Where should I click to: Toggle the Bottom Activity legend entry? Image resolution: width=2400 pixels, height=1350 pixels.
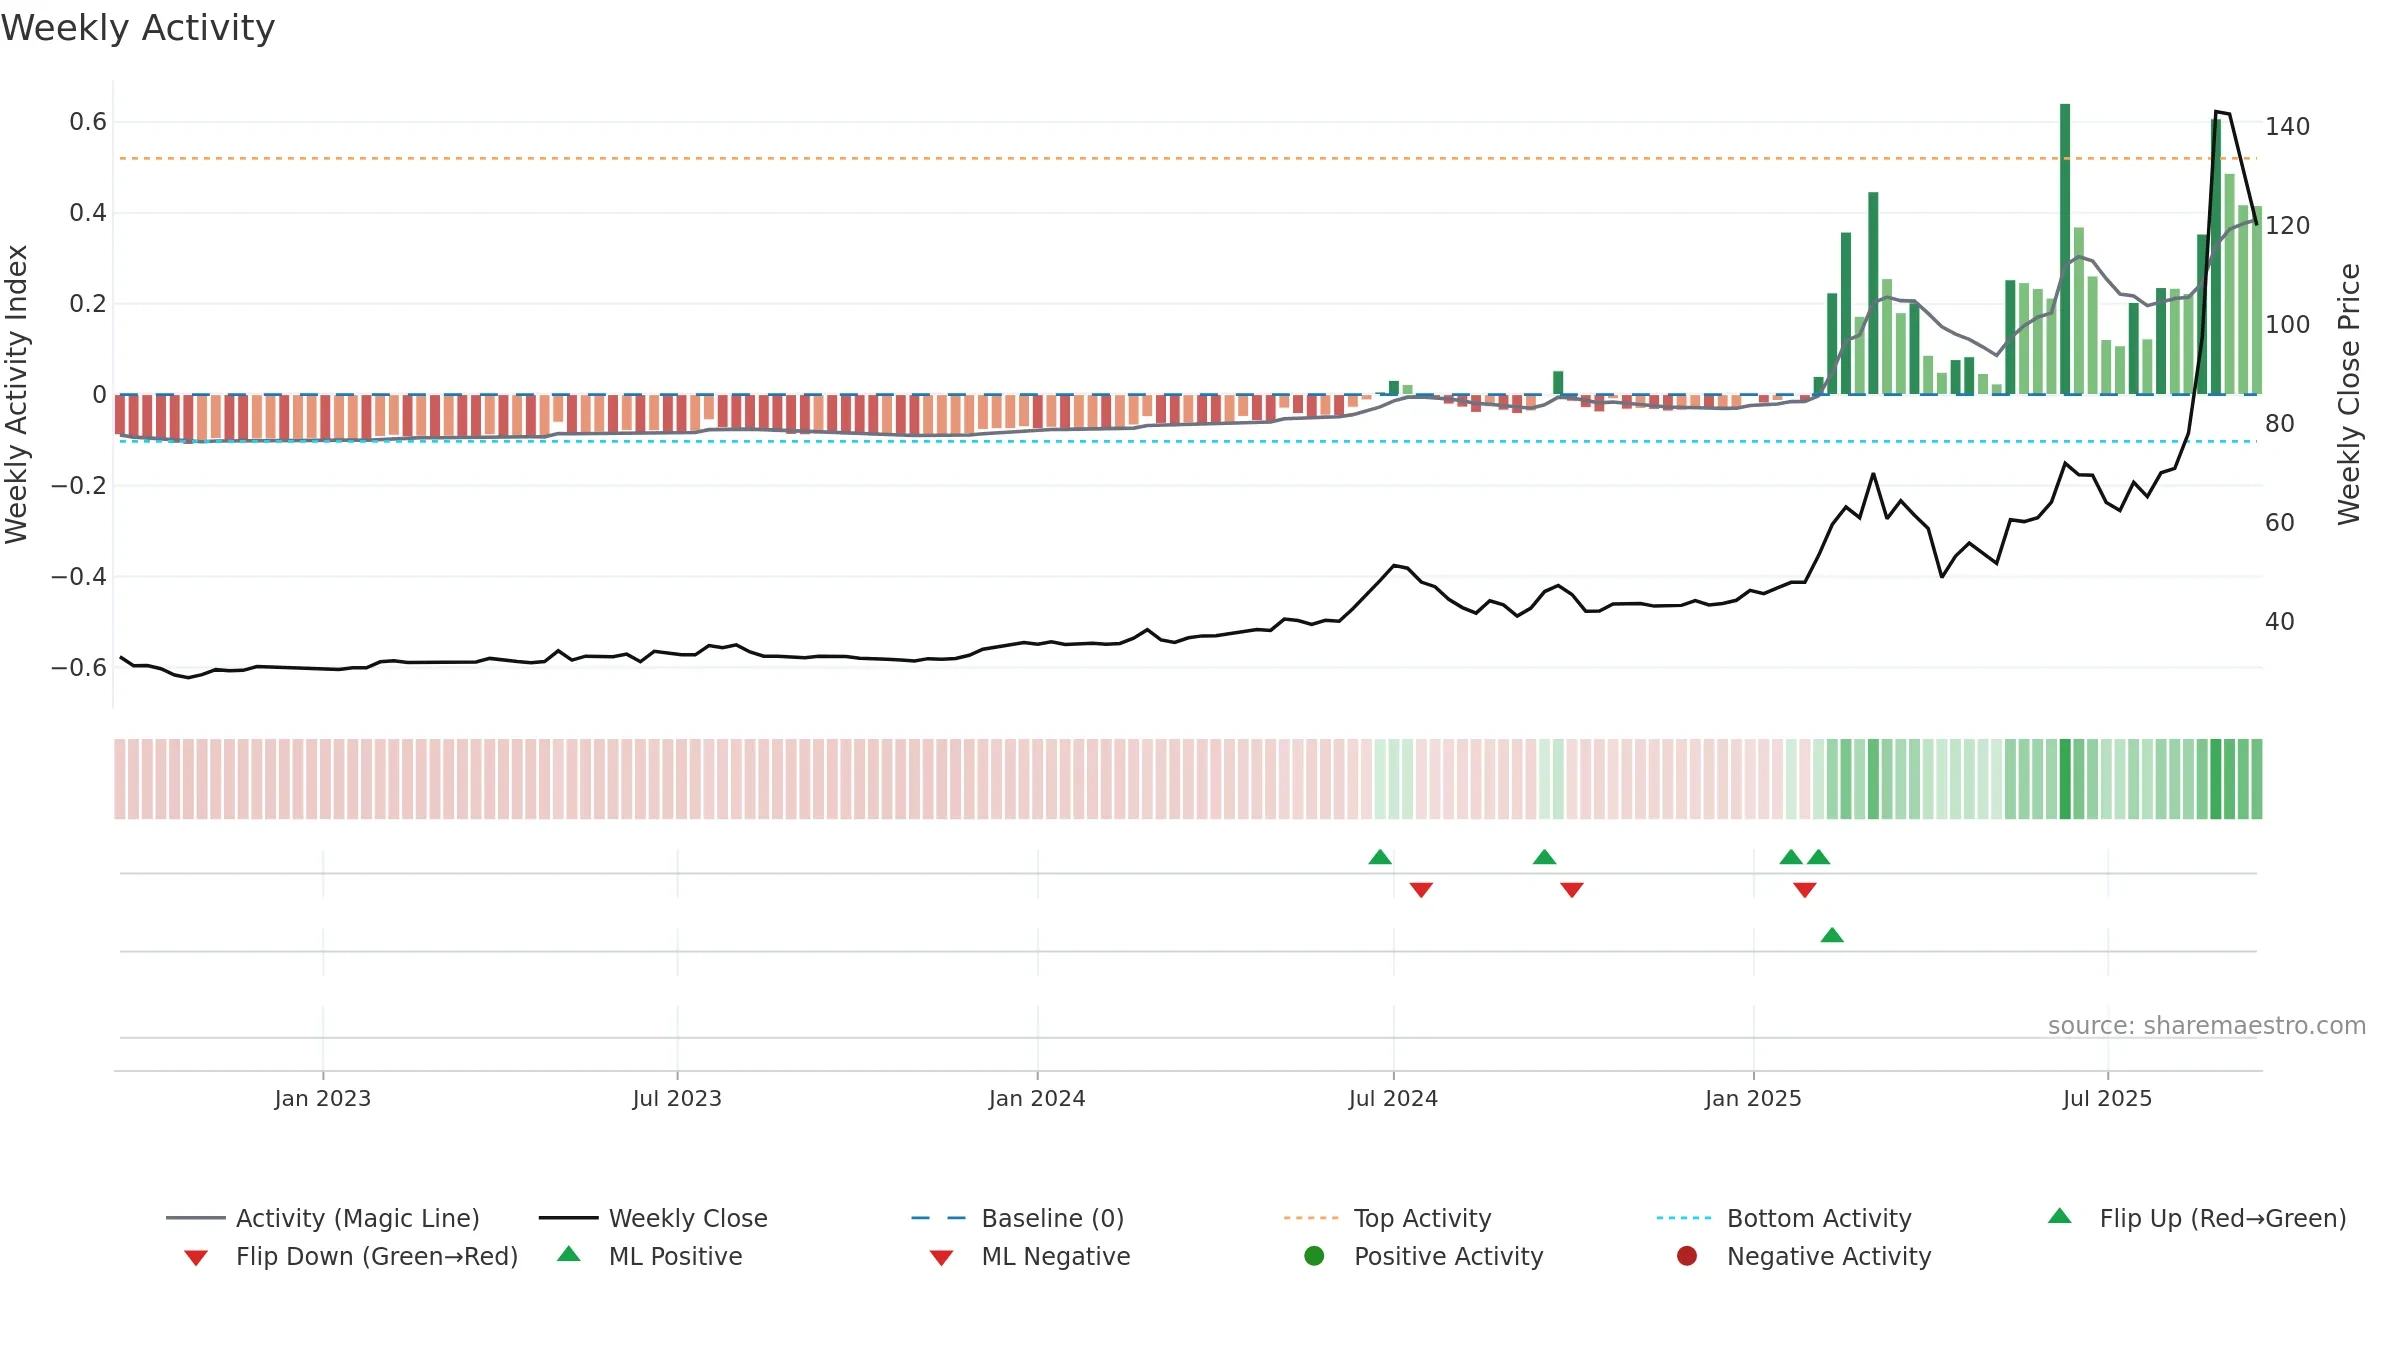[x=1784, y=1218]
